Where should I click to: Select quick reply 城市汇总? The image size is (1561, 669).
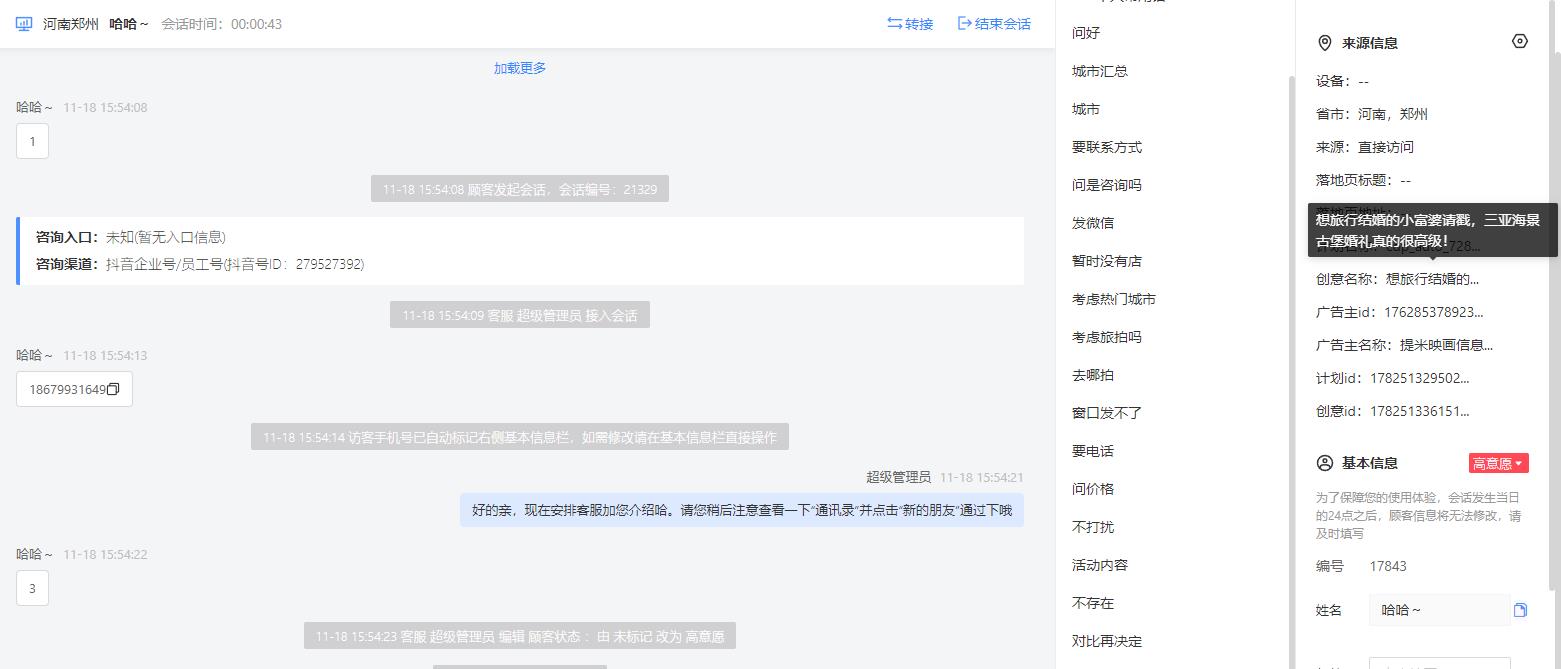1100,71
